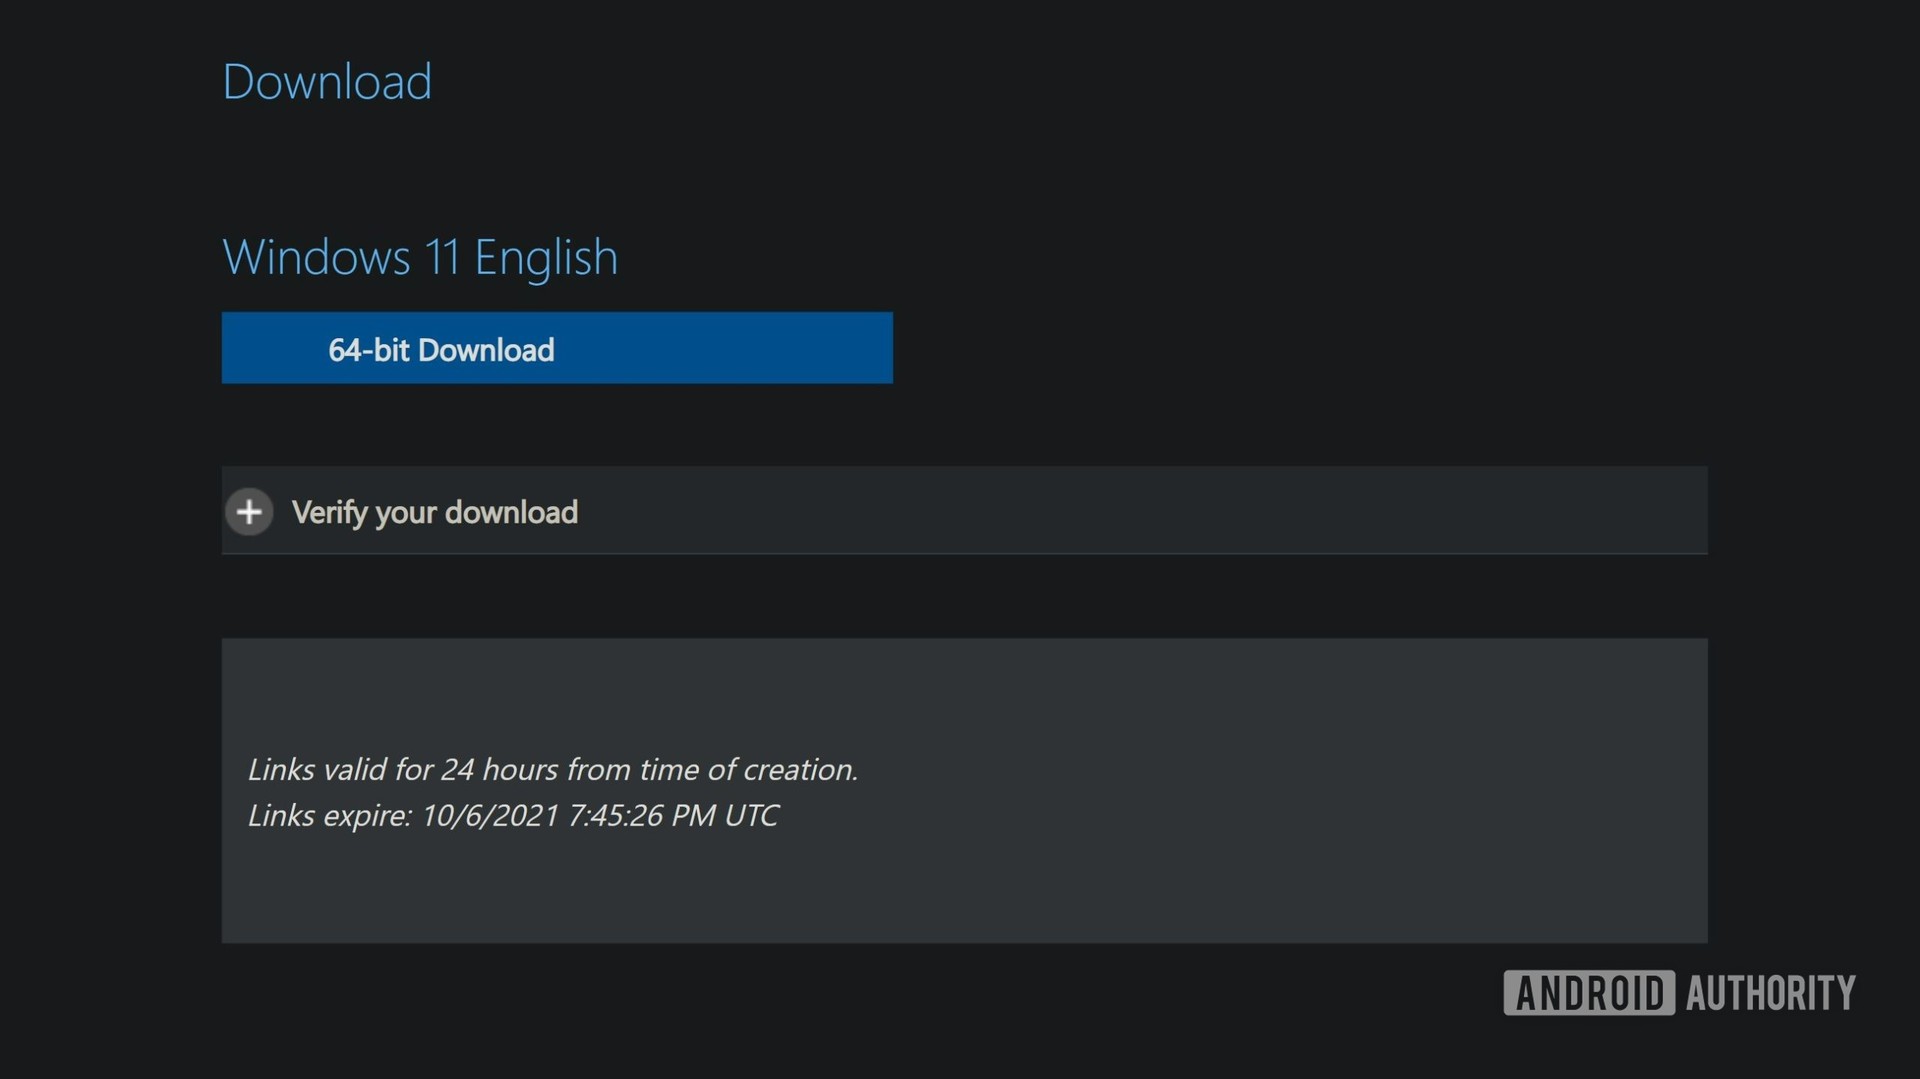Viewport: 1920px width, 1079px height.
Task: Click the Windows 11 English heading
Action: (x=420, y=257)
